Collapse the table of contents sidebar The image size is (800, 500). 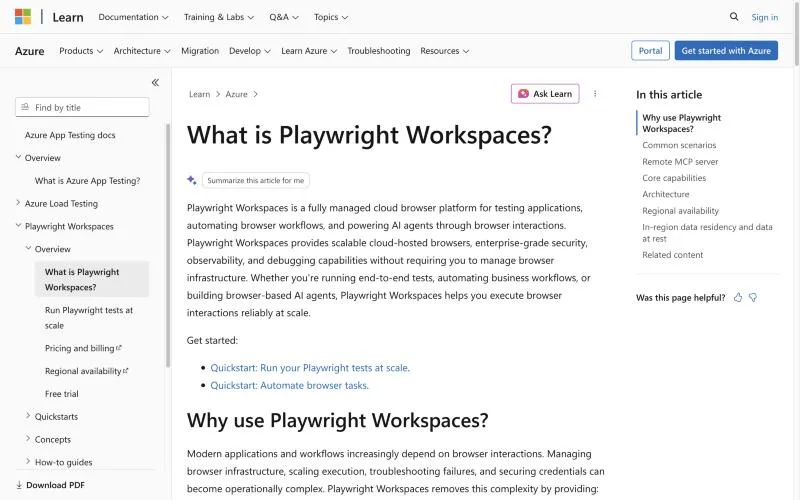pyautogui.click(x=155, y=82)
